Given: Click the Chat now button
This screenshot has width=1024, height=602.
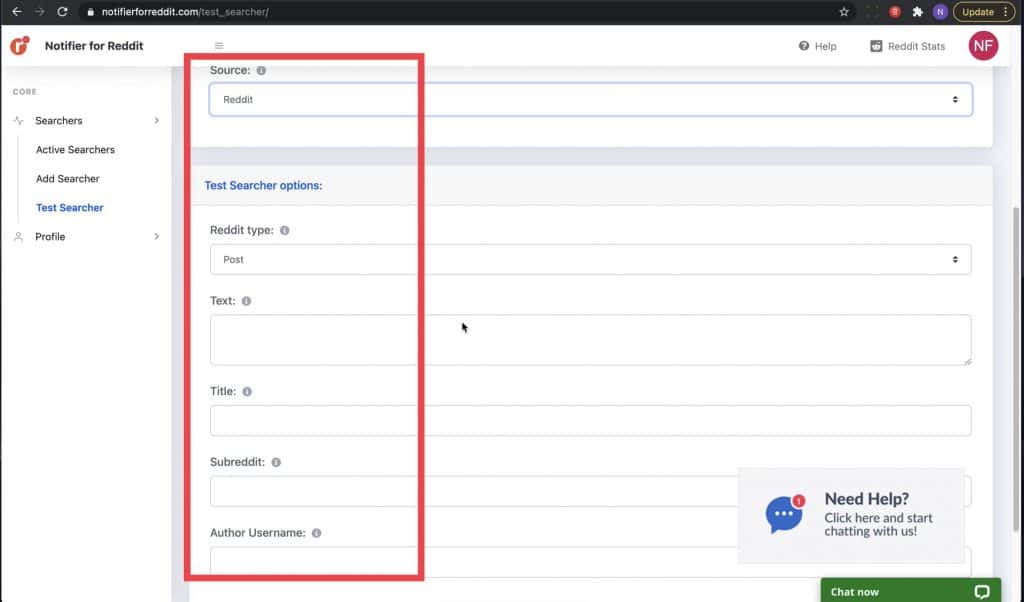Looking at the screenshot, I should [910, 591].
